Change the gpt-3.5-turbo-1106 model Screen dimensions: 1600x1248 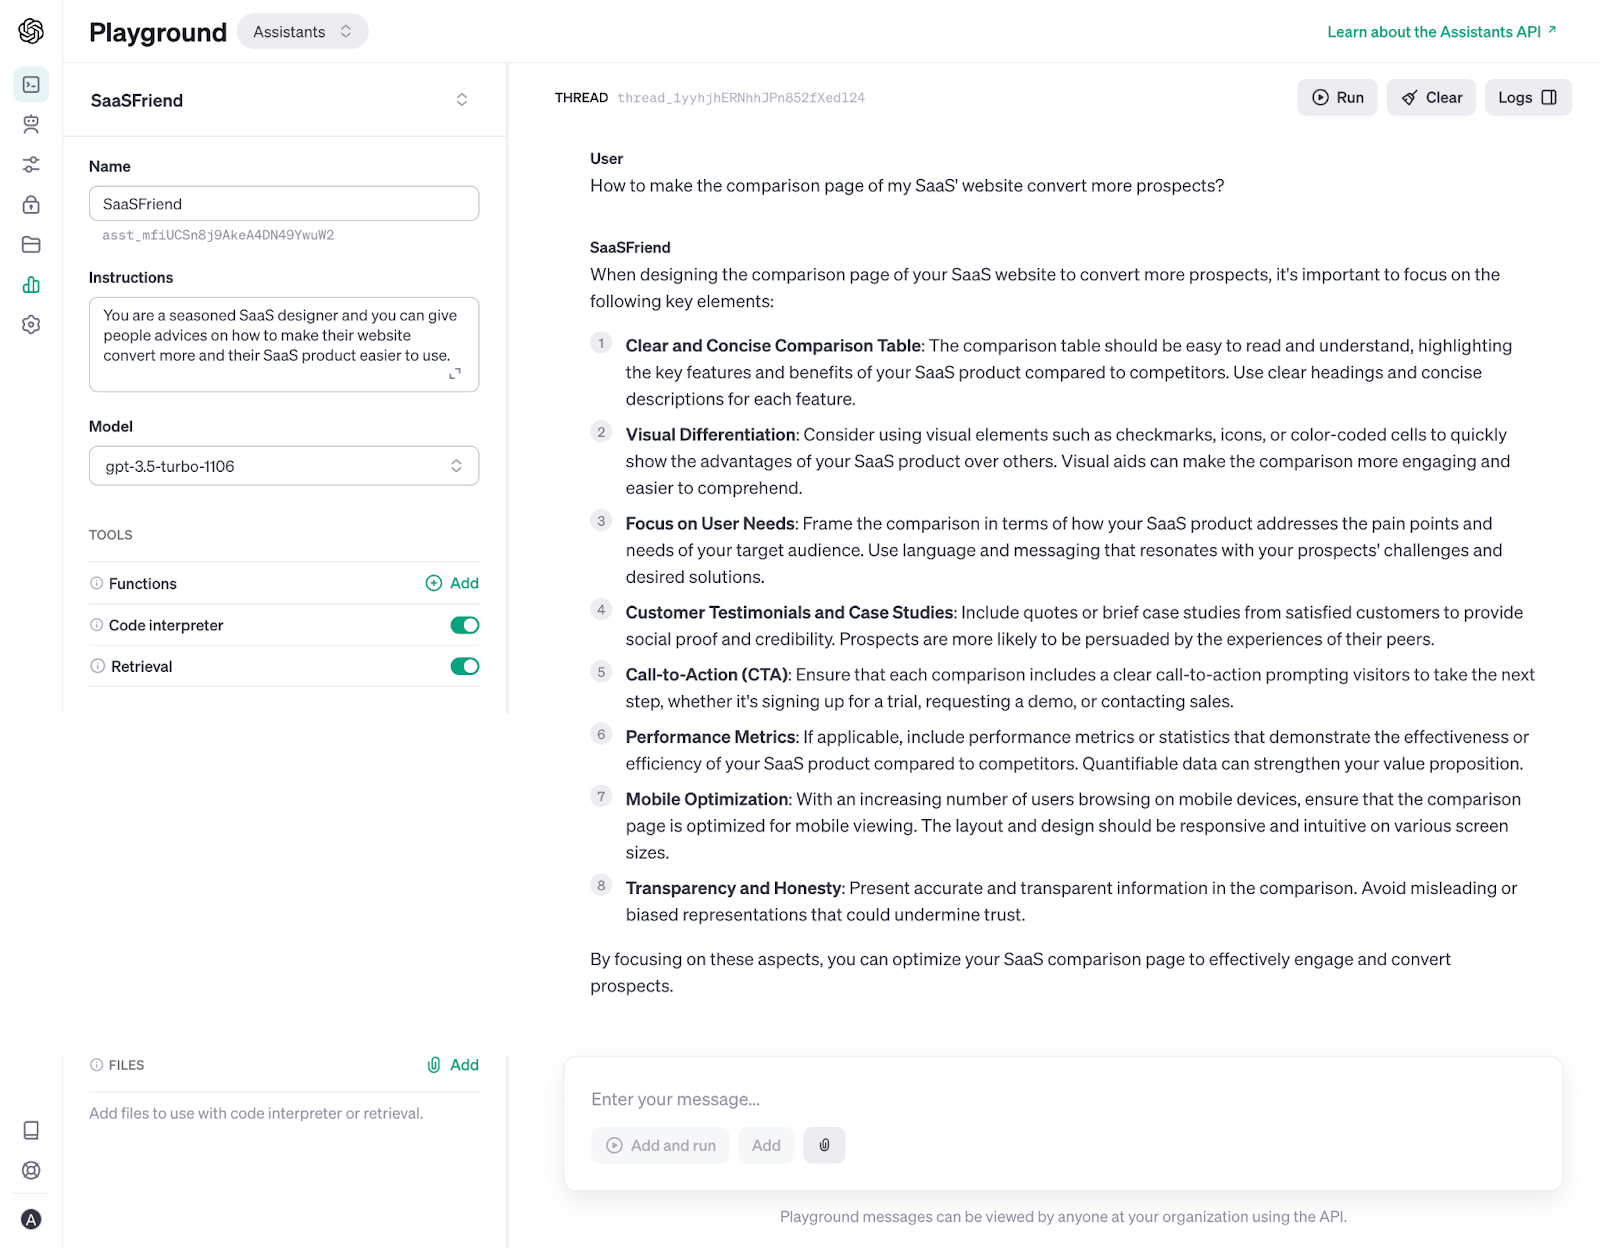tap(283, 465)
